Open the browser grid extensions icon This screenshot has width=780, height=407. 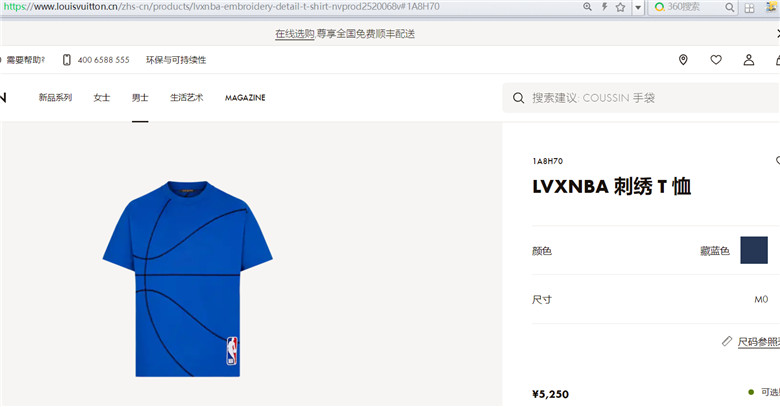point(749,7)
